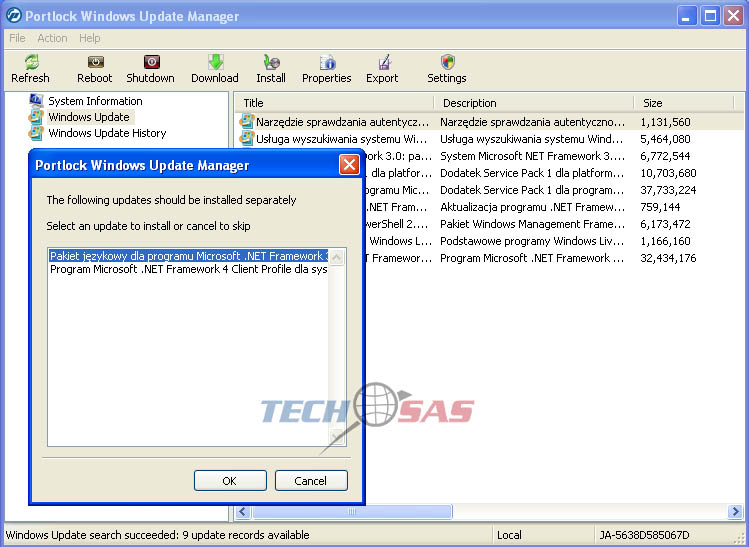Click icon of Narzędzie sprawdzania row
The image size is (749, 547).
(x=246, y=121)
